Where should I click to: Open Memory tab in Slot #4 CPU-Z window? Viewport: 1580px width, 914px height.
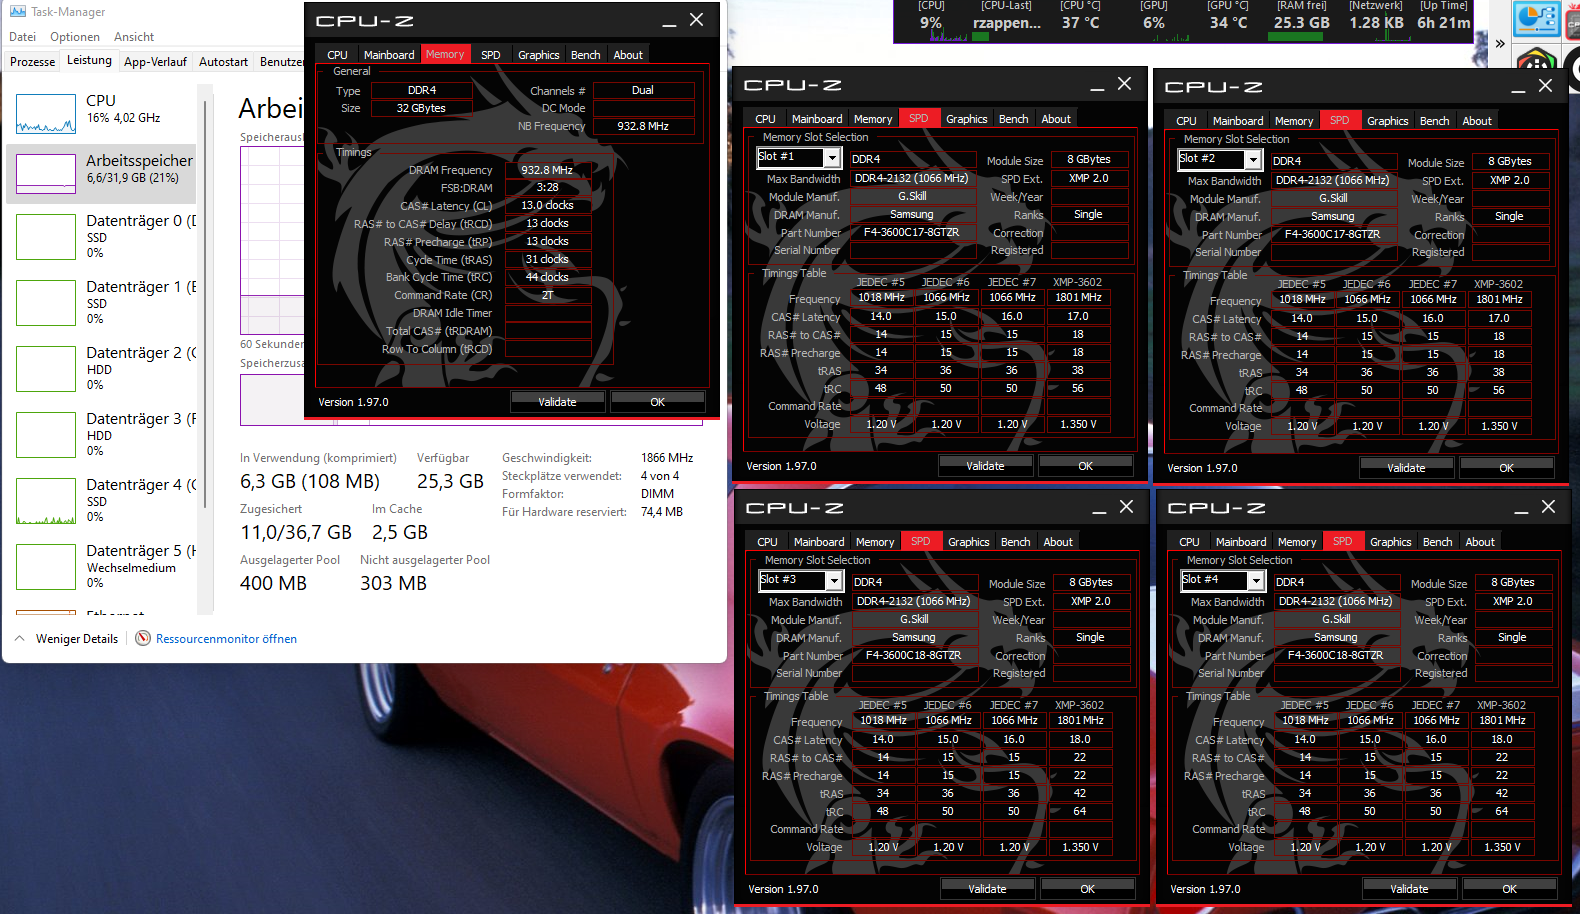pos(1297,542)
